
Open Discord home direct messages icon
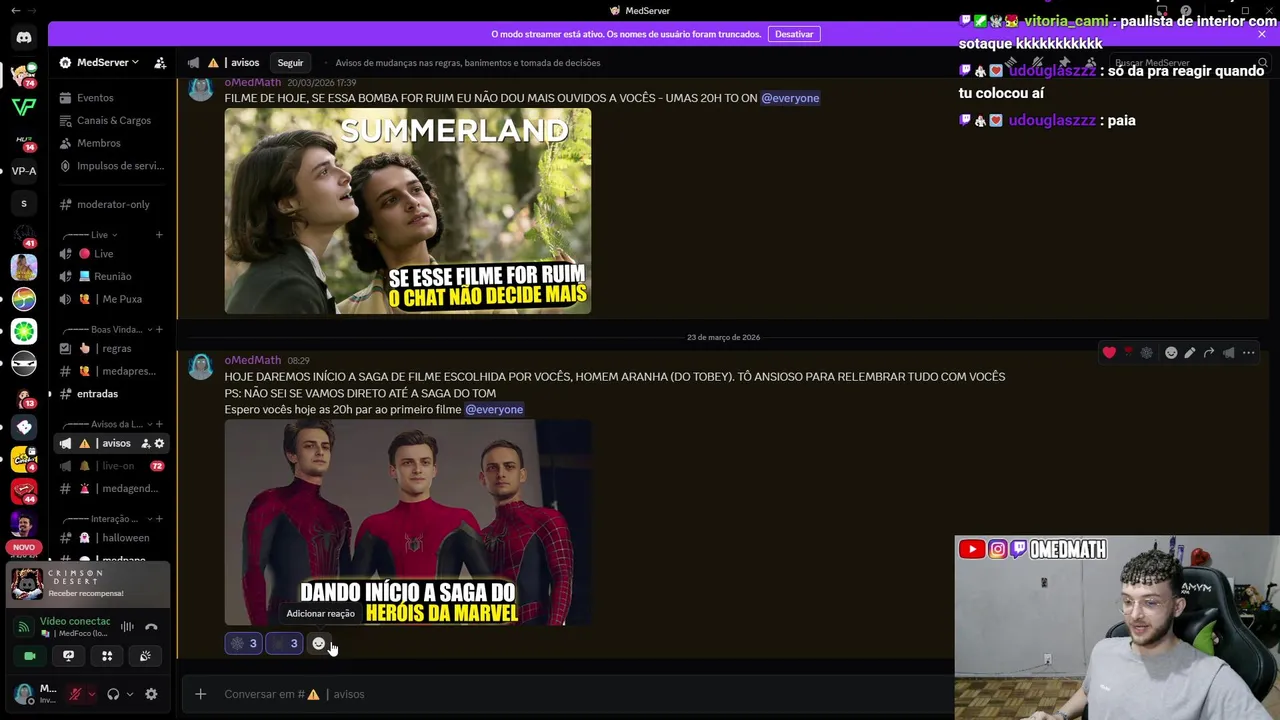coord(24,38)
